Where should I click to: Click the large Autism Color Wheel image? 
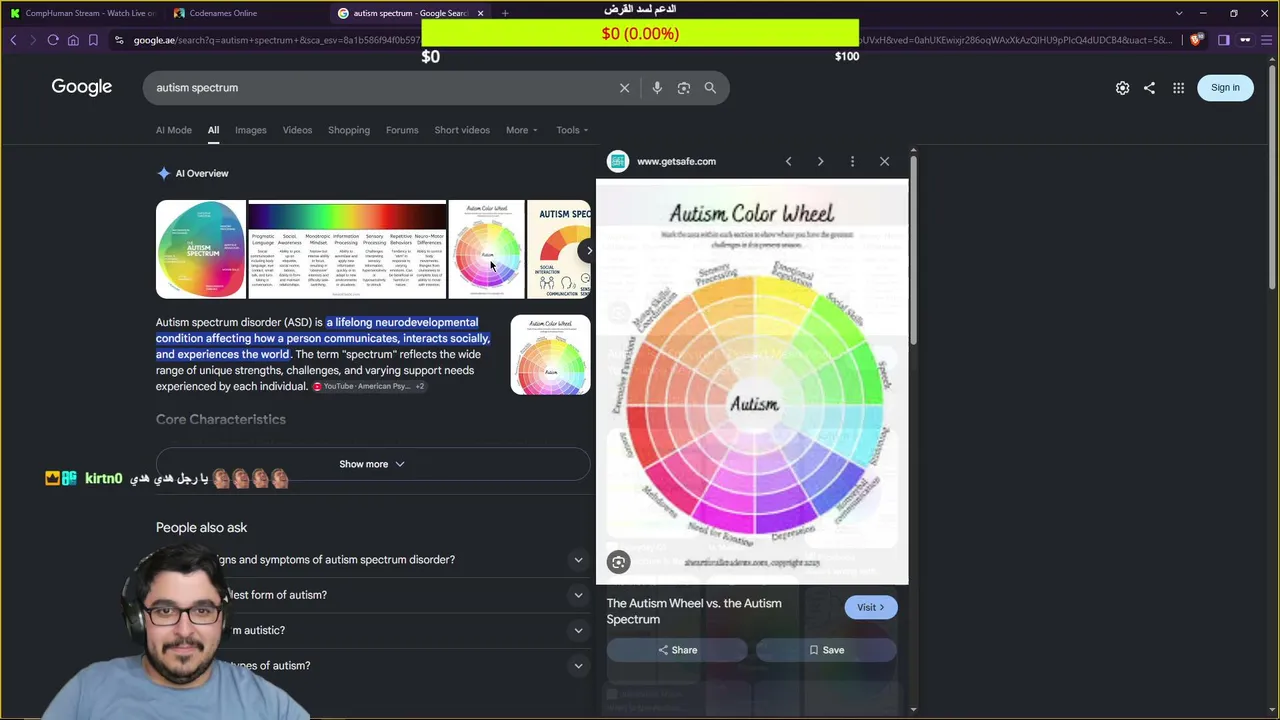[x=752, y=381]
